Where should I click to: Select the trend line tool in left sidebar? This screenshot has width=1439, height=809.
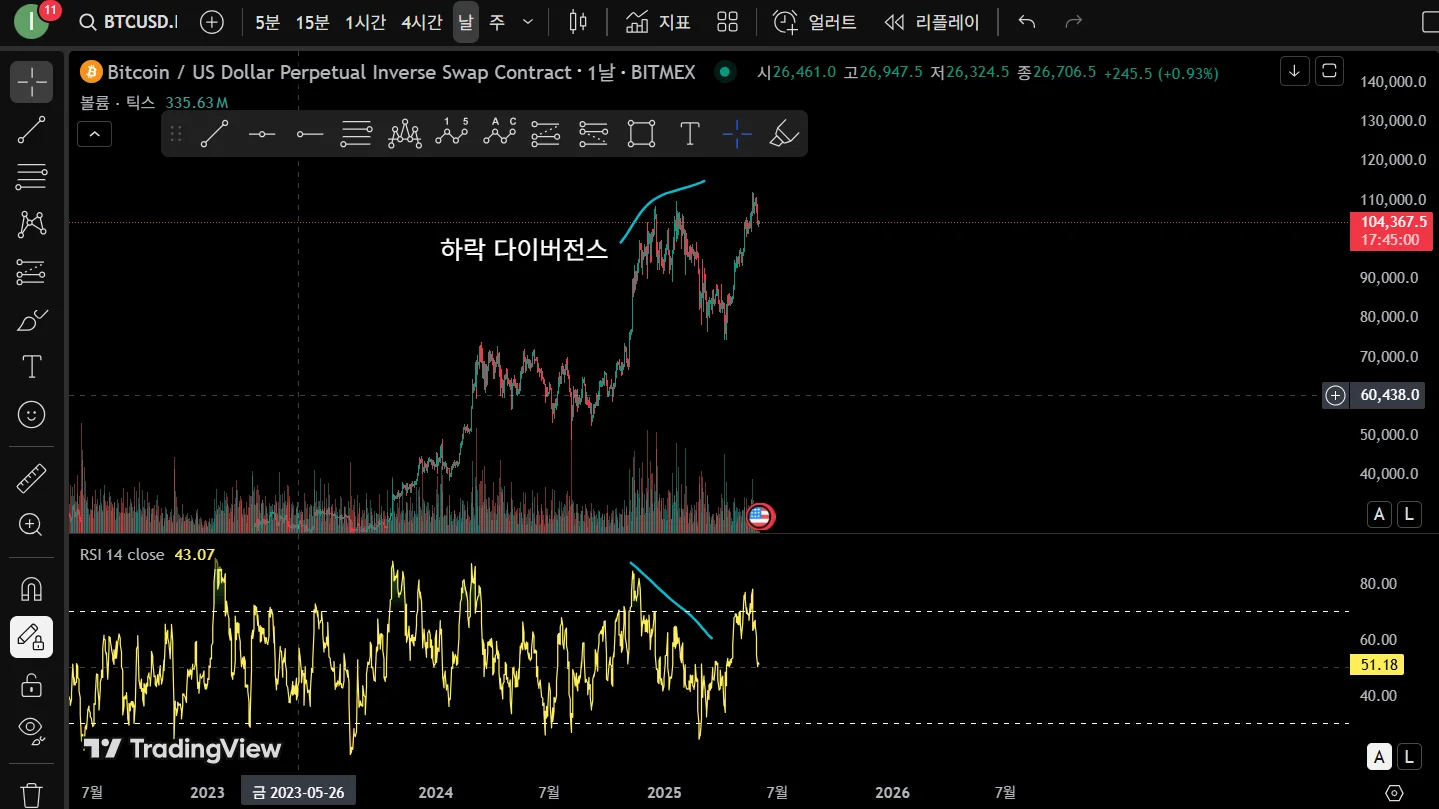coord(31,130)
